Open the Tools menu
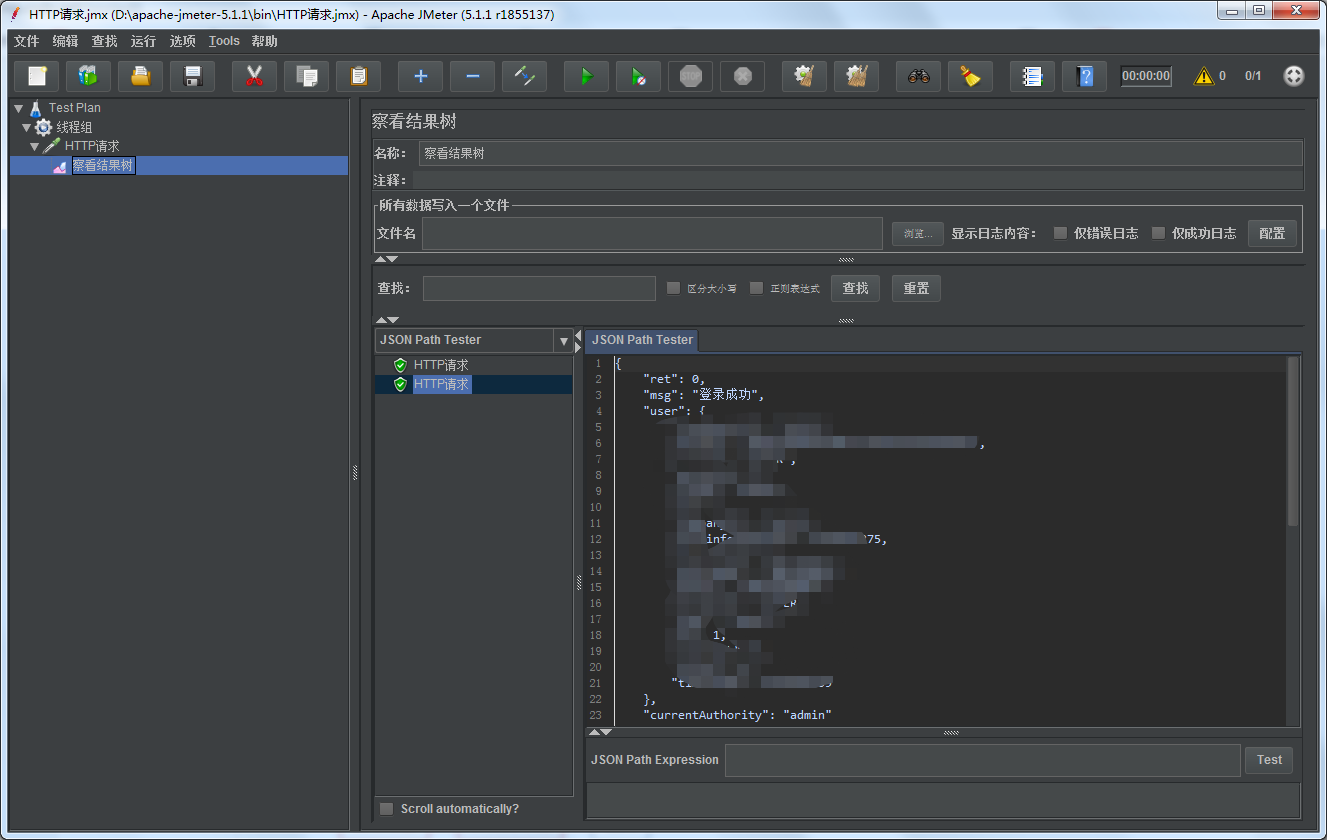Image resolution: width=1327 pixels, height=840 pixels. 224,41
